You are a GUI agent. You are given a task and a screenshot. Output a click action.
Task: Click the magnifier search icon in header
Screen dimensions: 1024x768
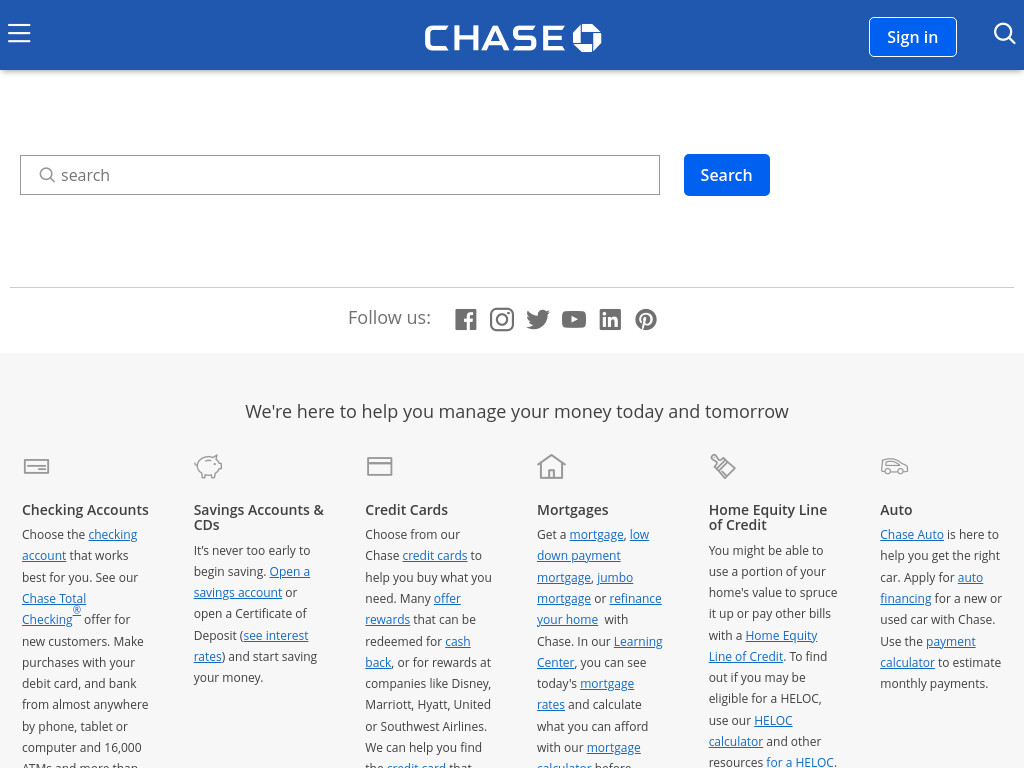pos(1004,33)
